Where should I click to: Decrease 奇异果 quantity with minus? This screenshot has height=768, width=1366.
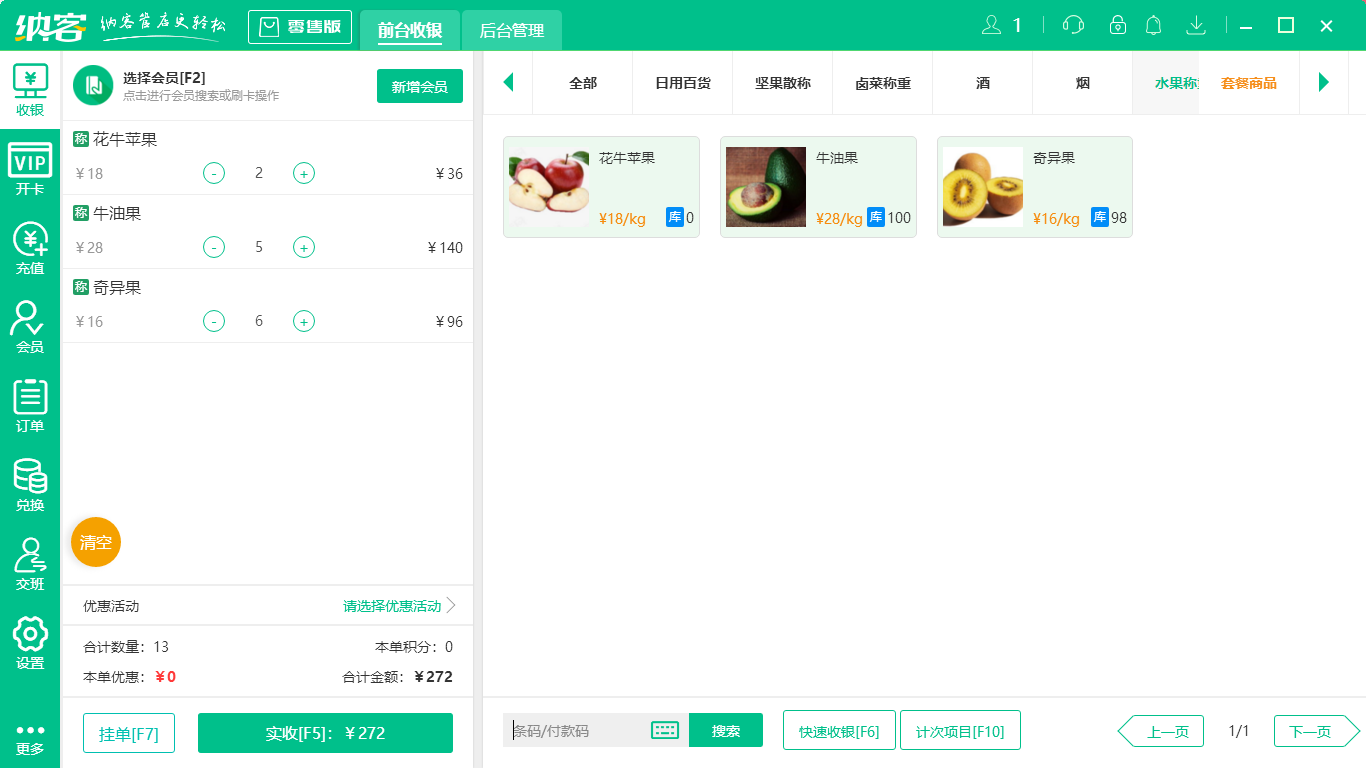214,321
